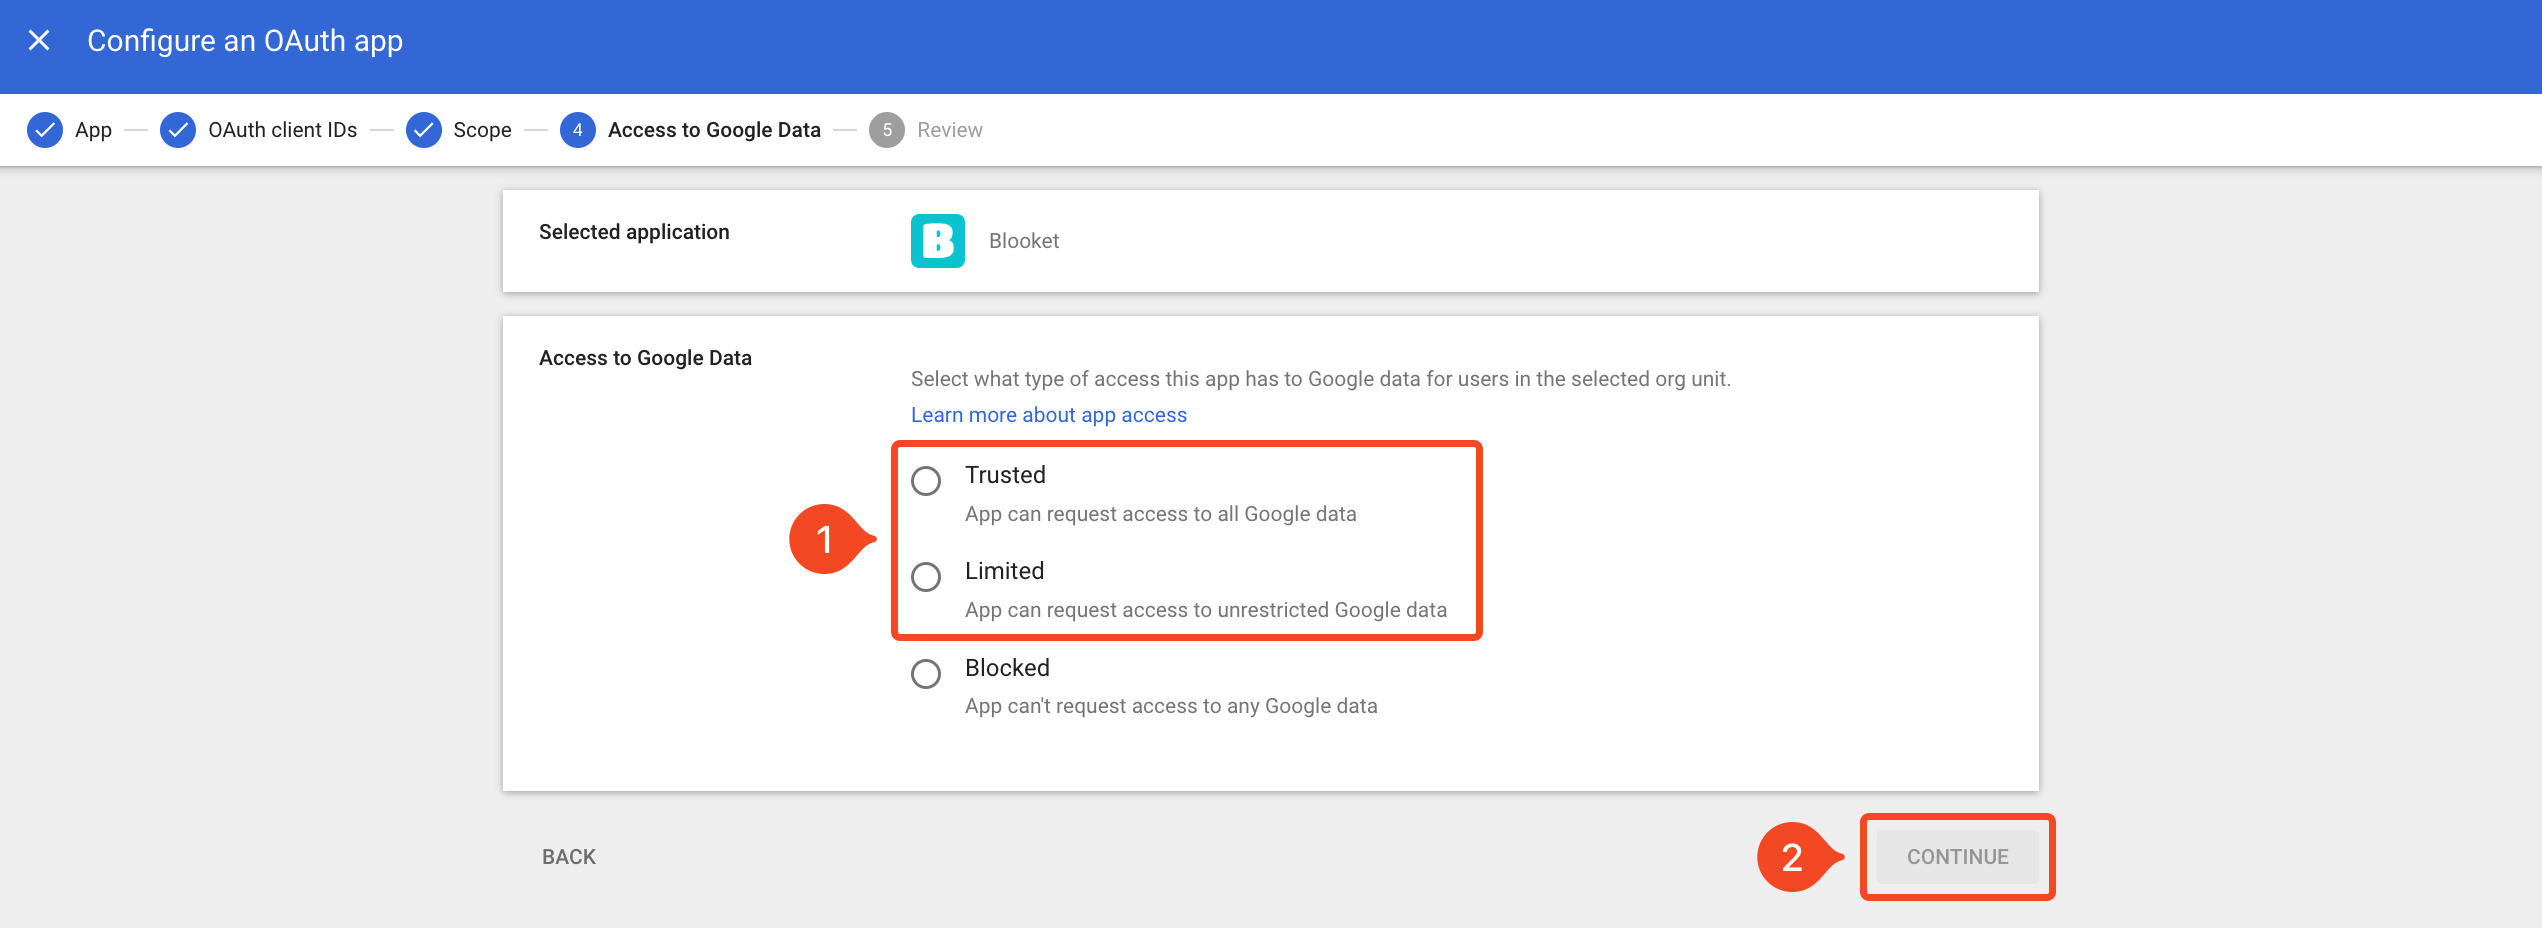Click the Blooket application name
The height and width of the screenshot is (928, 2542).
pyautogui.click(x=1024, y=241)
